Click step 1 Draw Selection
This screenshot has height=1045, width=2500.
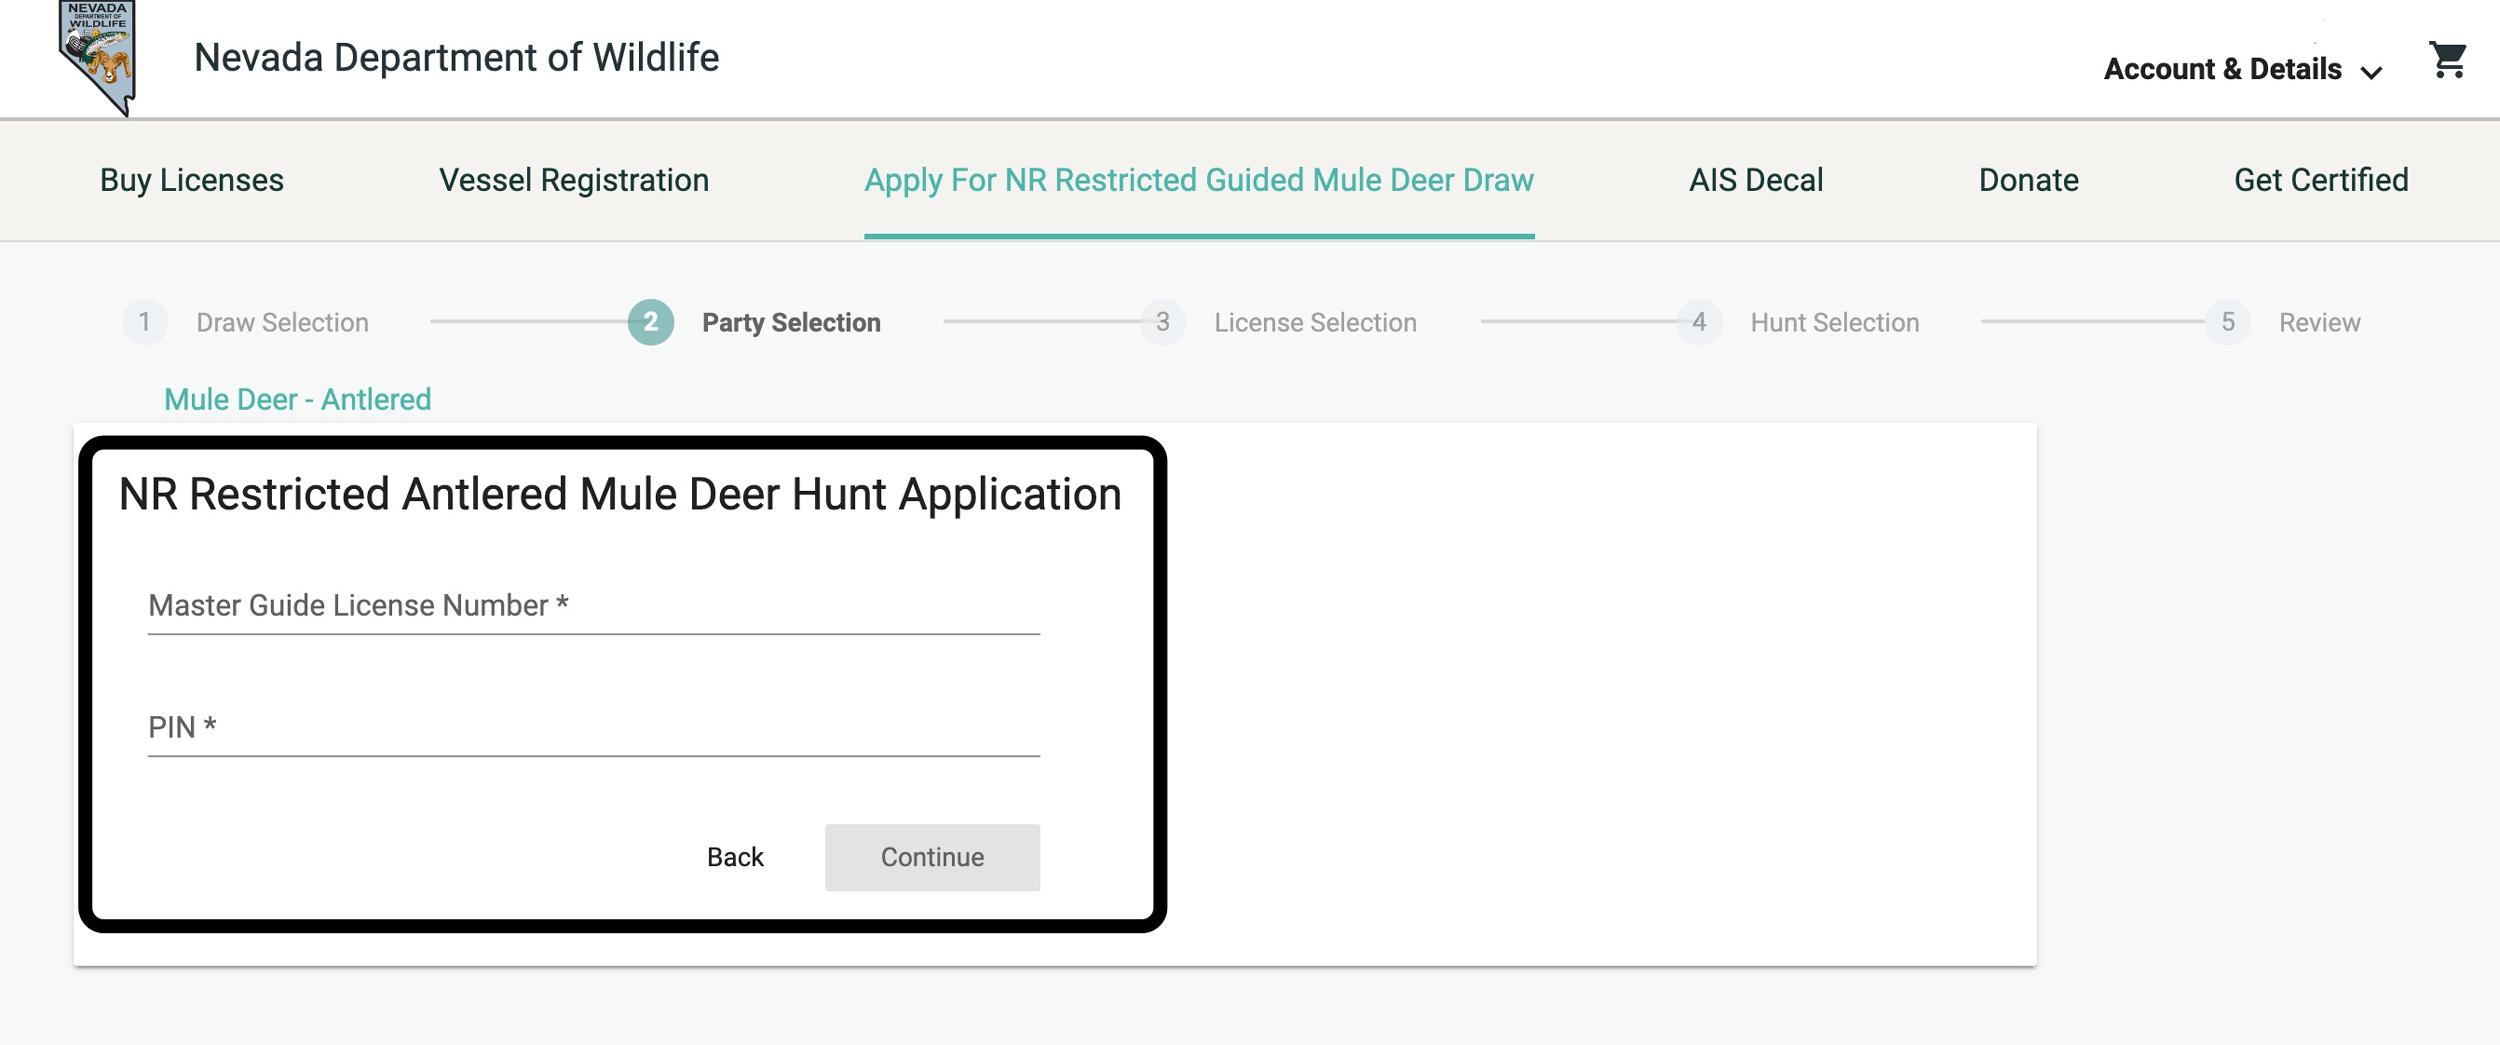[250, 322]
